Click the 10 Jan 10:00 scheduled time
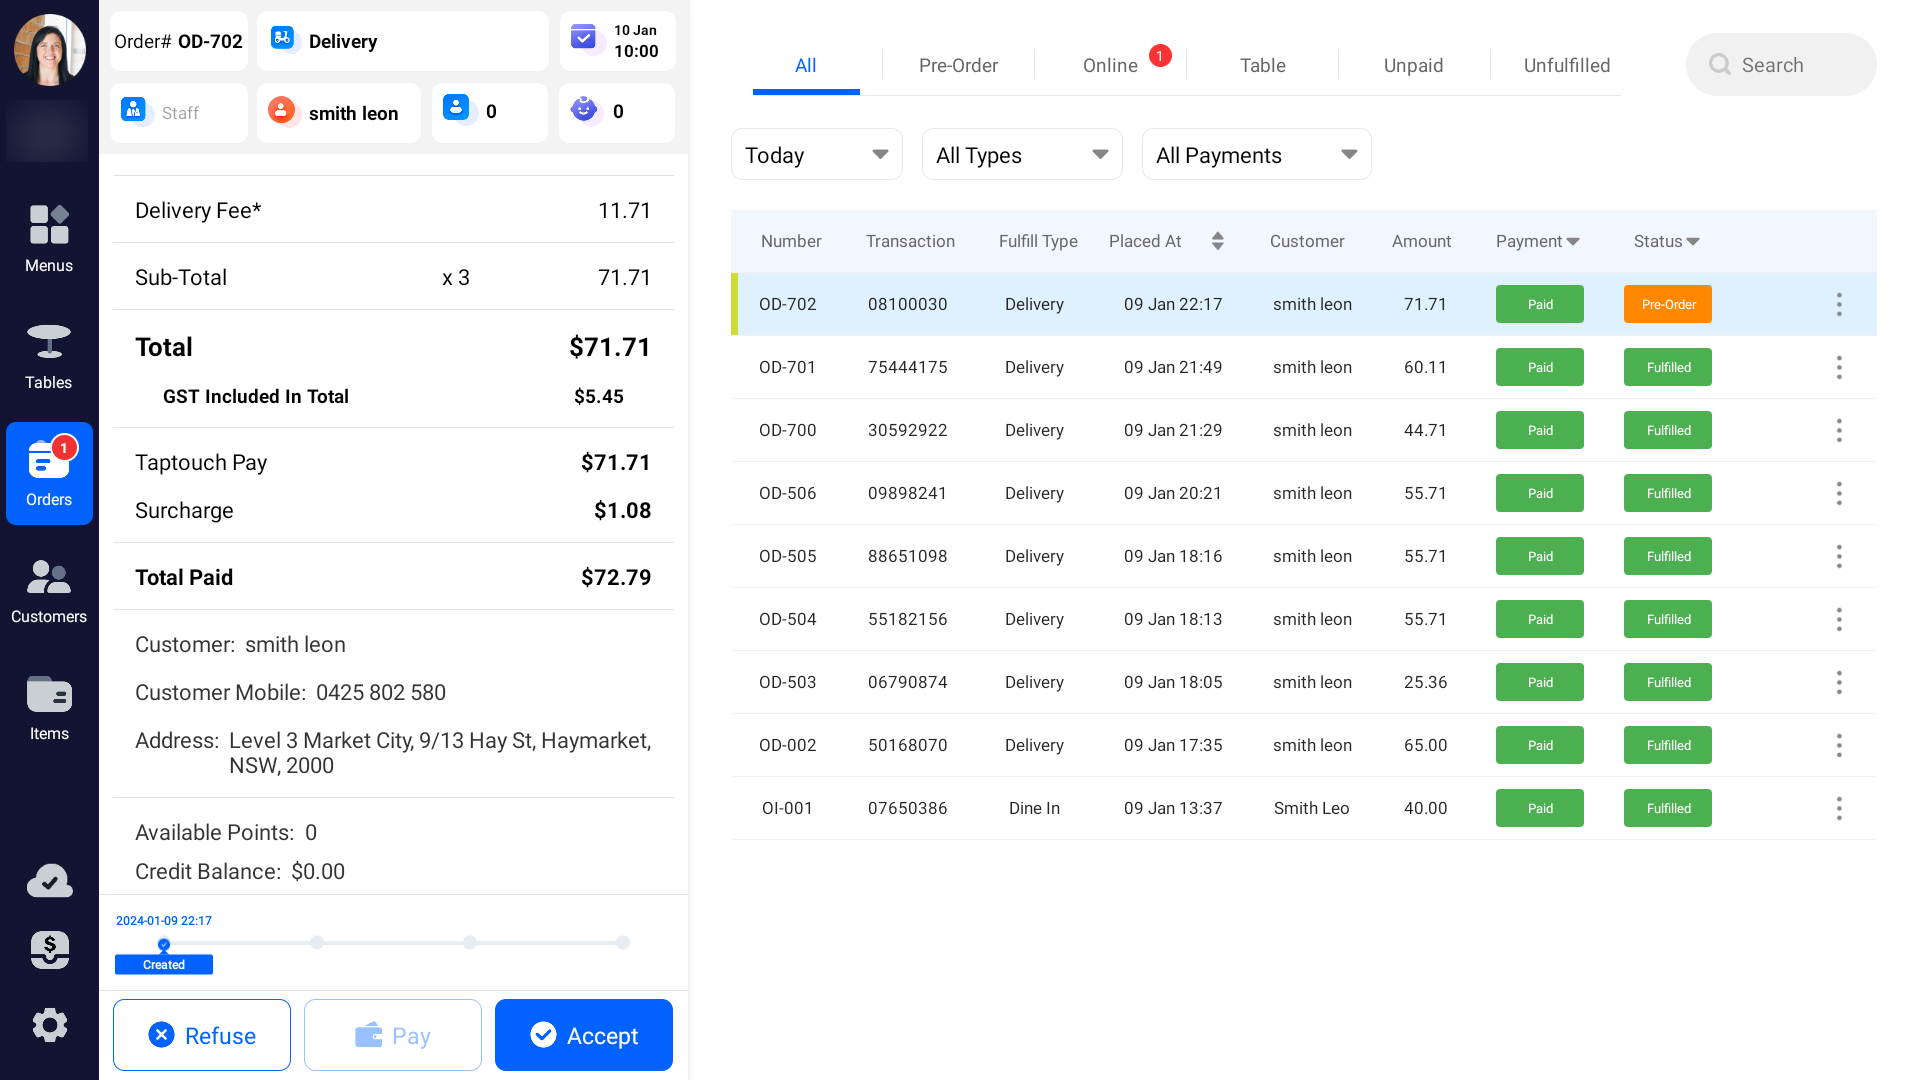 (x=636, y=41)
